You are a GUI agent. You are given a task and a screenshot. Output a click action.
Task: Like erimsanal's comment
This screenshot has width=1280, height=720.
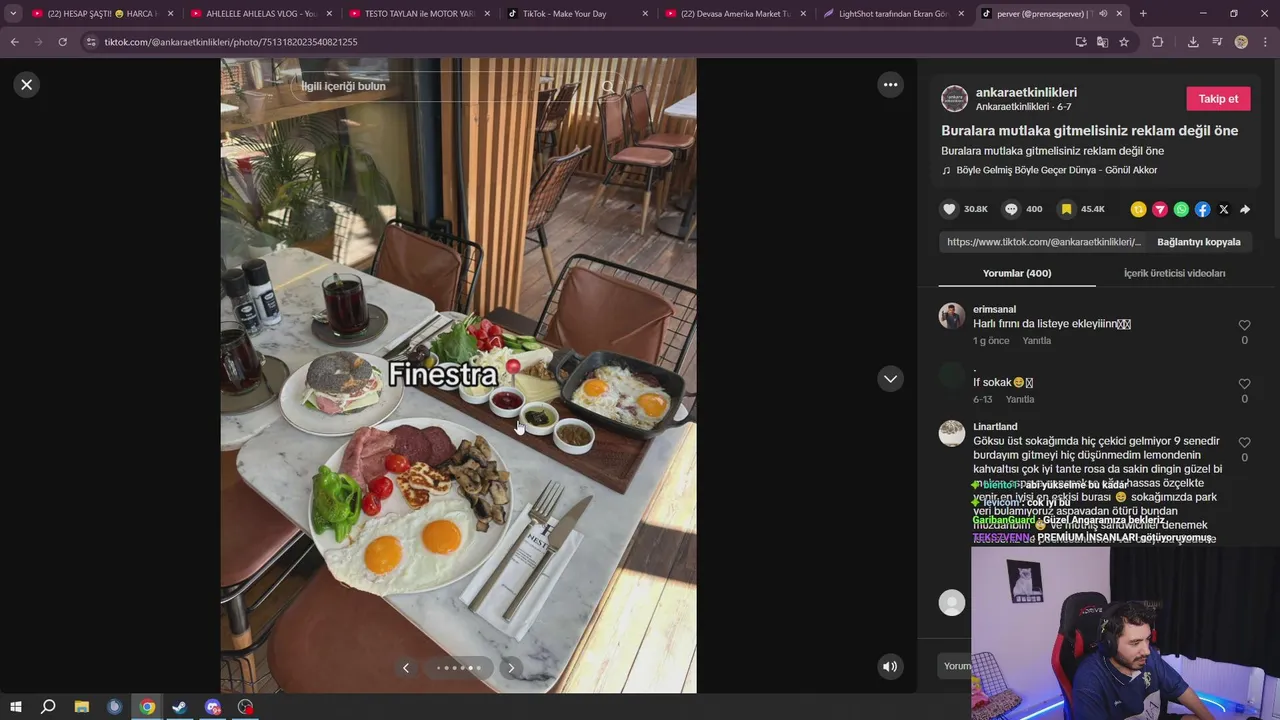(x=1244, y=325)
